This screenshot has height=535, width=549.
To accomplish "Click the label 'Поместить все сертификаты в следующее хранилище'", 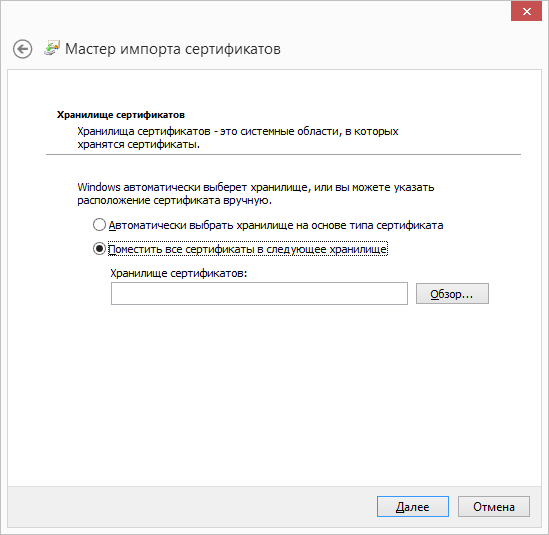I will click(248, 249).
